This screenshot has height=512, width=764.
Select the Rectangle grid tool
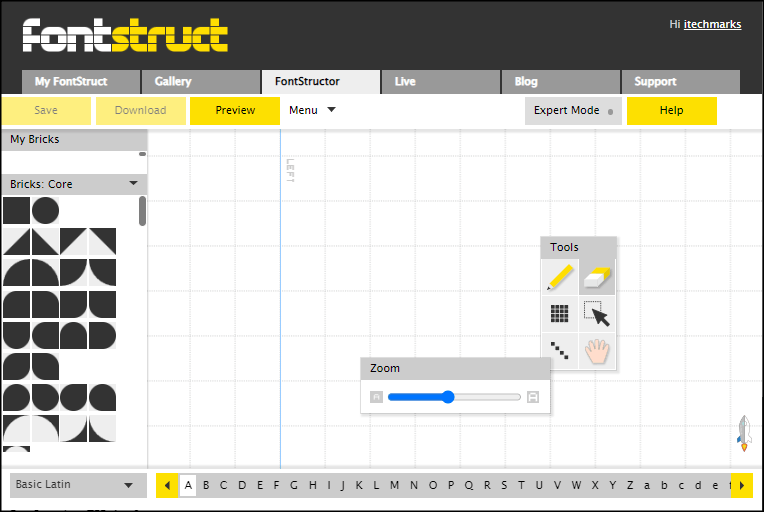pos(559,314)
